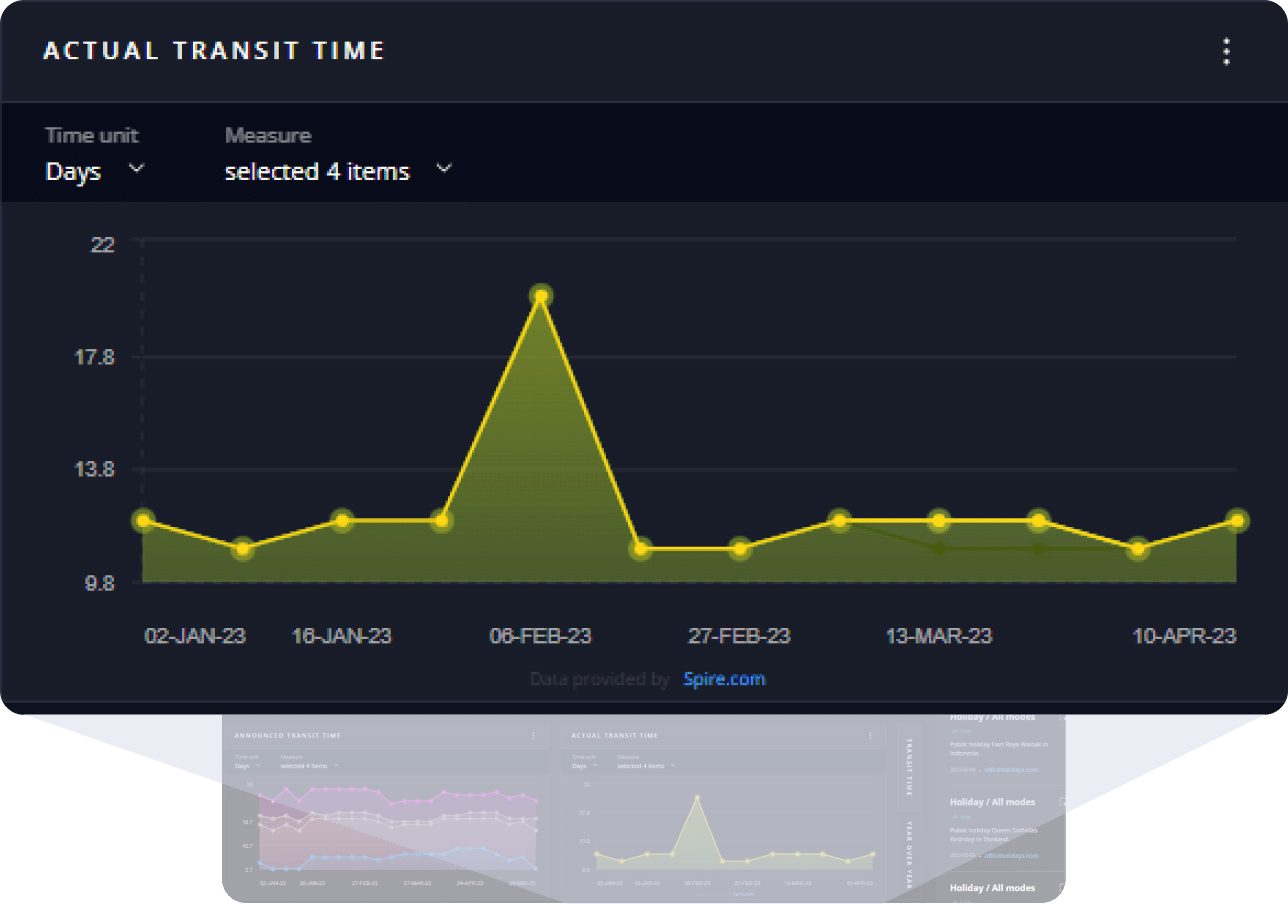Click peak point in small Actual Transit Time chart
This screenshot has width=1288, height=904.
(x=697, y=797)
